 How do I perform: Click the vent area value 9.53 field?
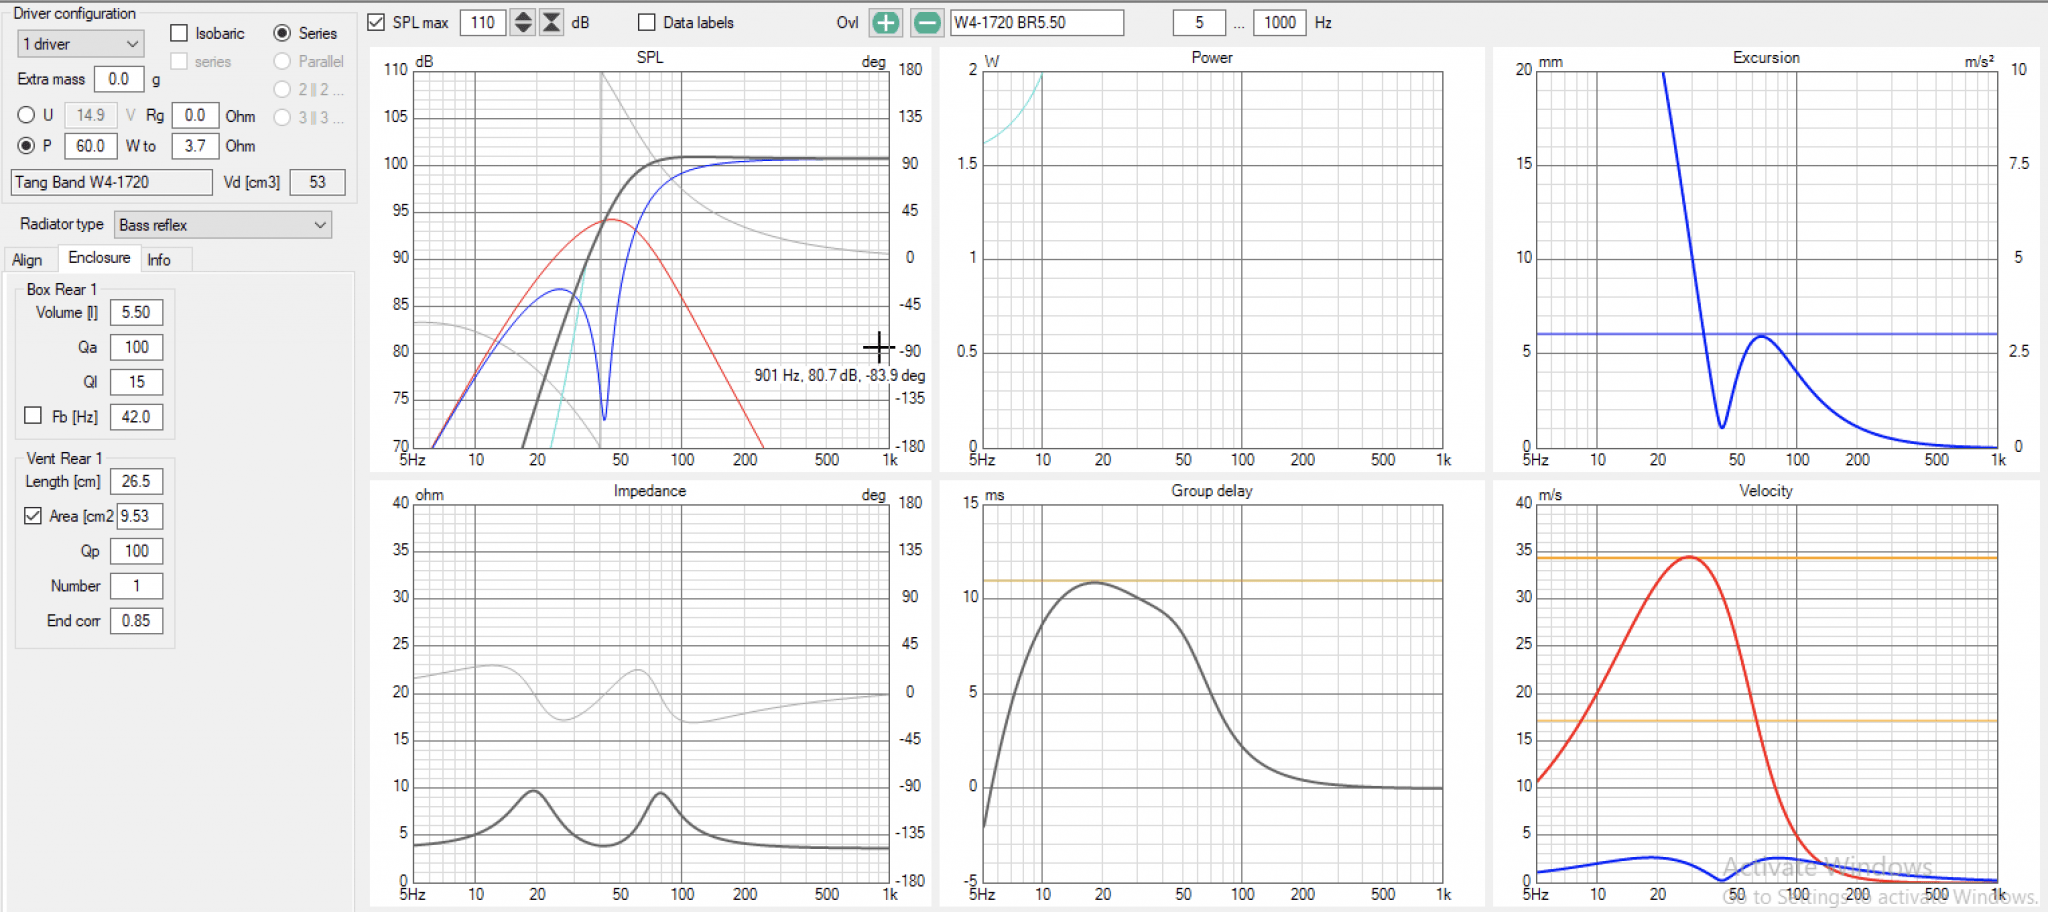coord(139,516)
